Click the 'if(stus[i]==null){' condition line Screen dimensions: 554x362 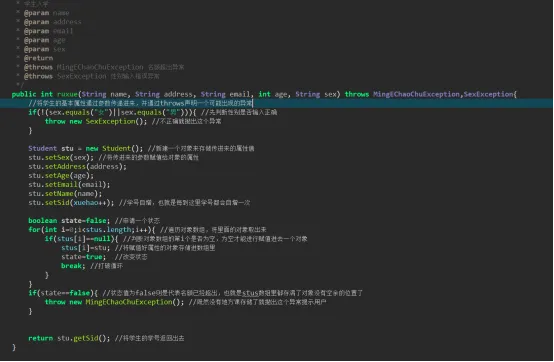pyautogui.click(x=82, y=239)
